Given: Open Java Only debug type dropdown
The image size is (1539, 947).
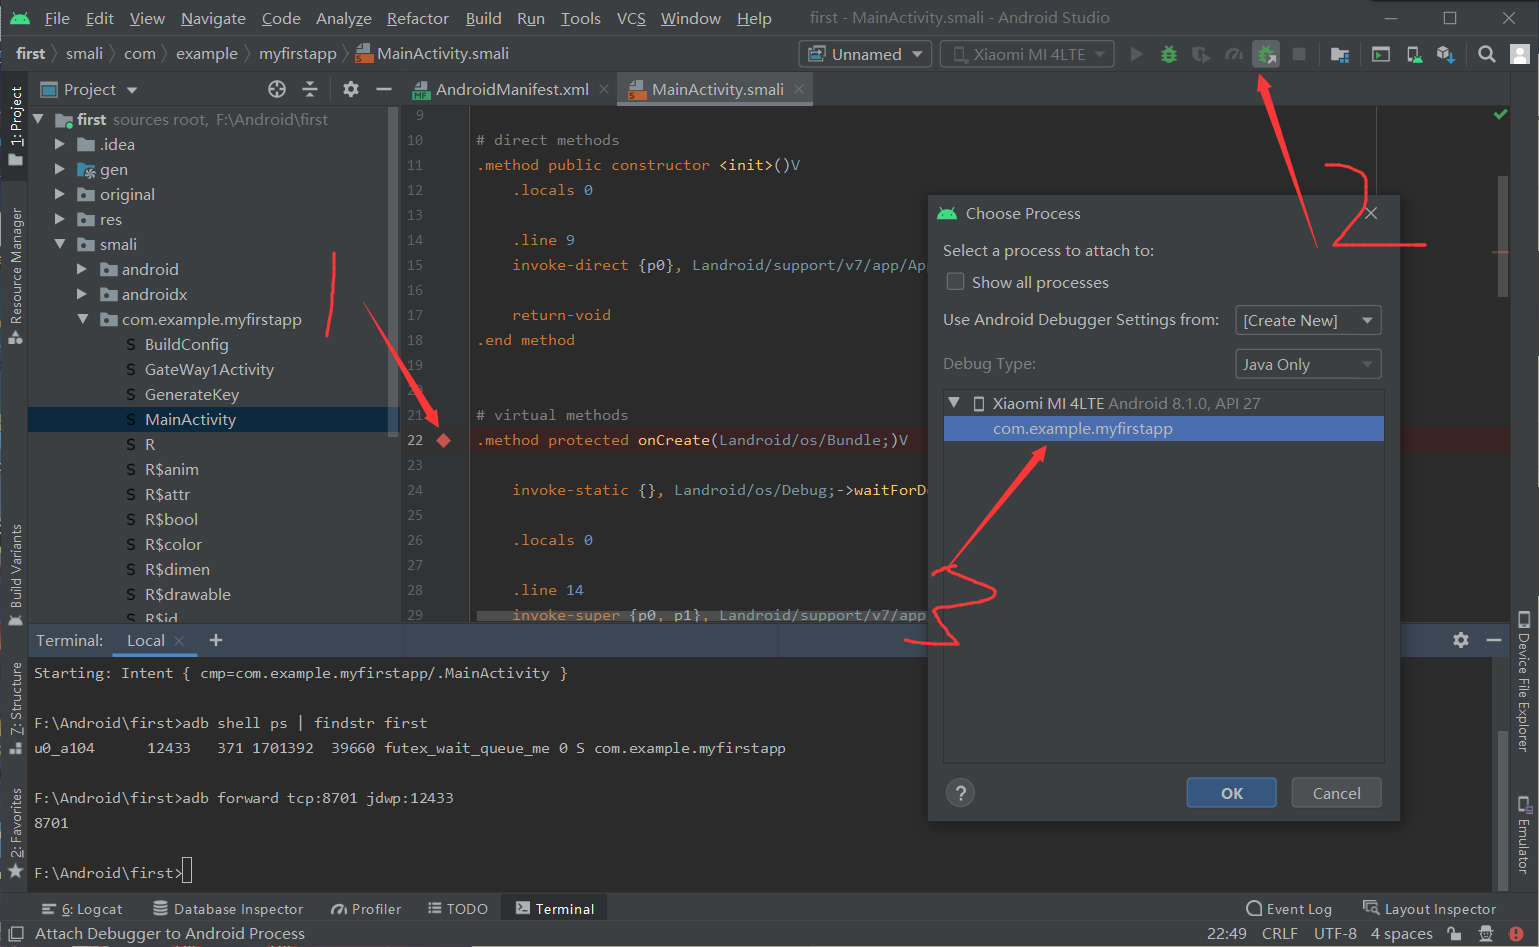Looking at the screenshot, I should click(x=1308, y=364).
